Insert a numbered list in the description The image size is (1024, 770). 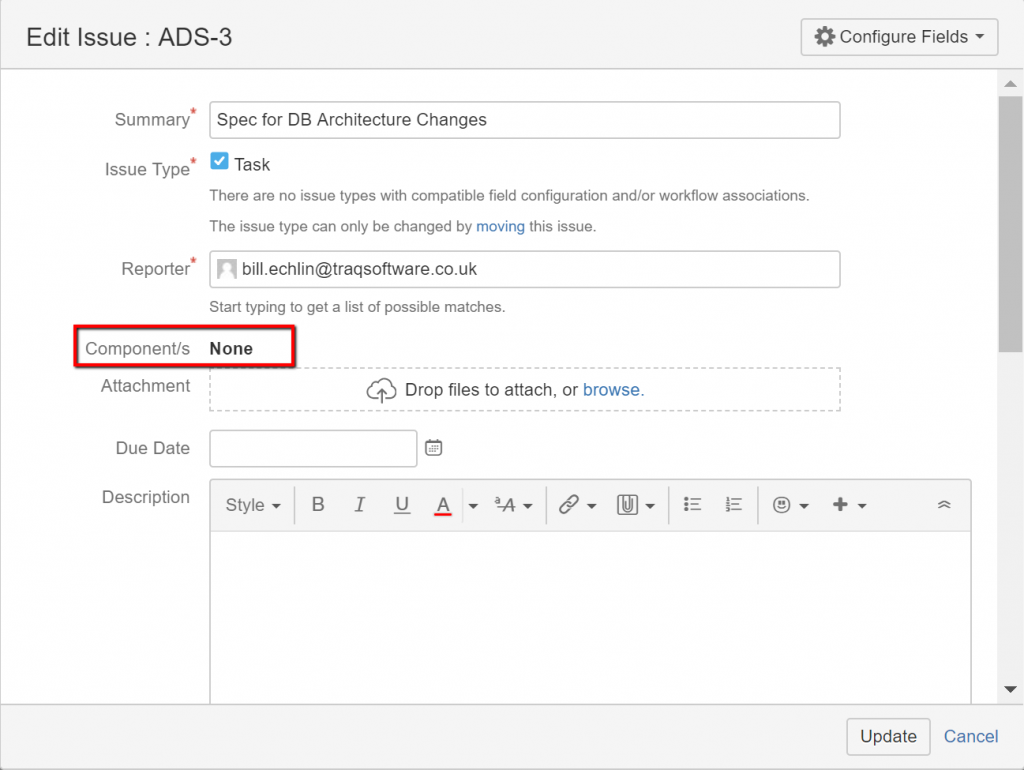tap(733, 504)
